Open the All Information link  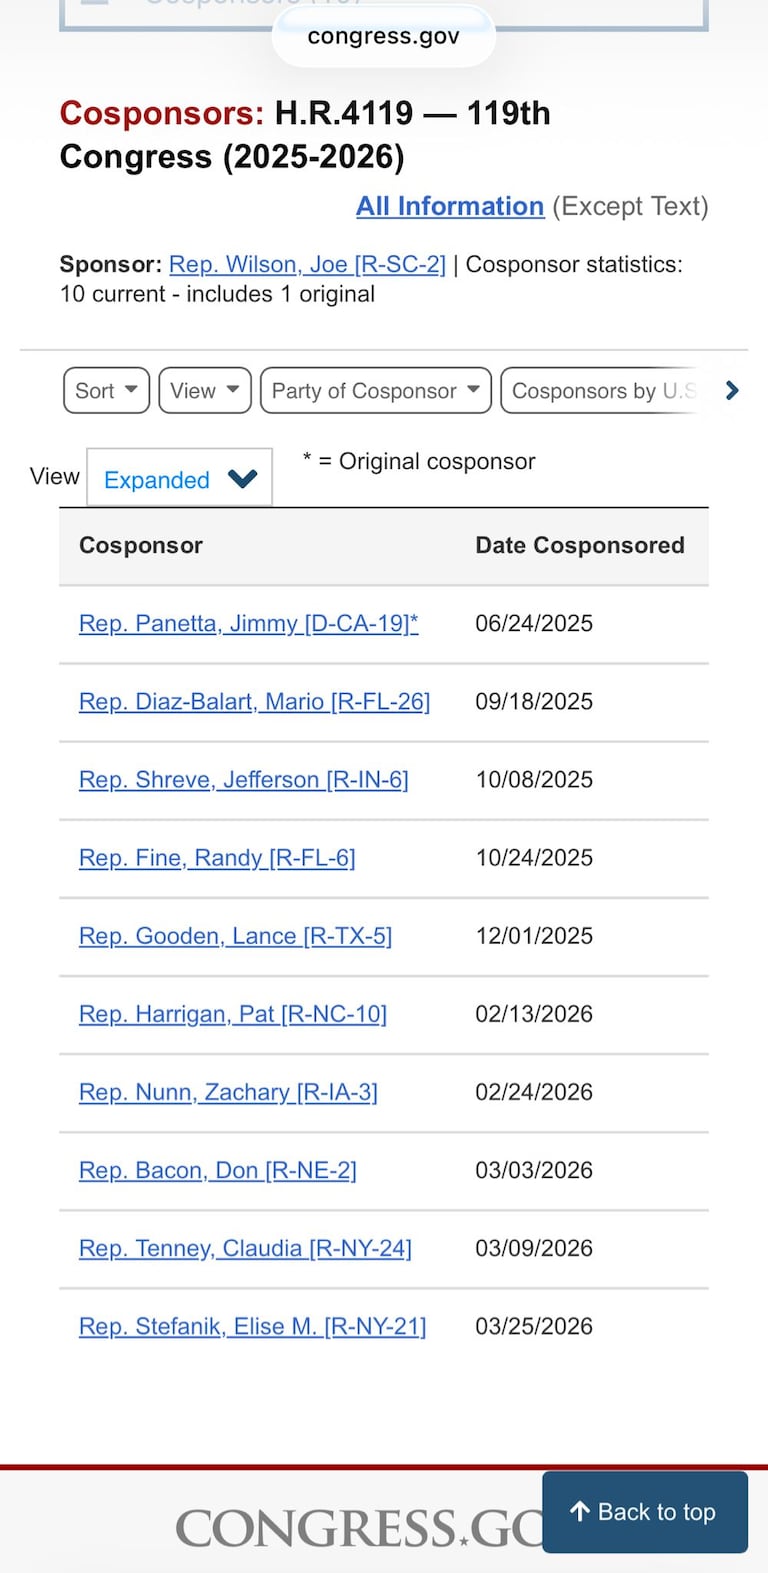tap(450, 206)
